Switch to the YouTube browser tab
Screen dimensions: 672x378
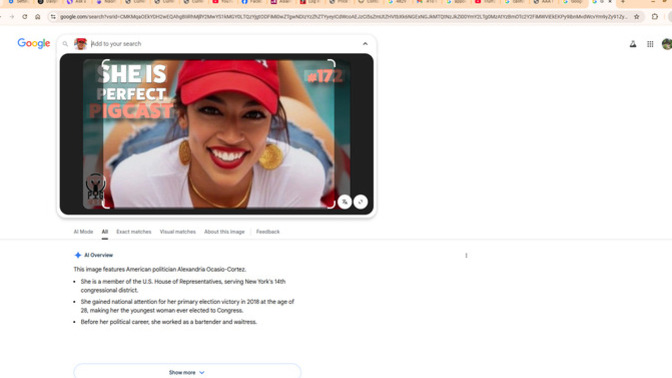[x=222, y=2]
